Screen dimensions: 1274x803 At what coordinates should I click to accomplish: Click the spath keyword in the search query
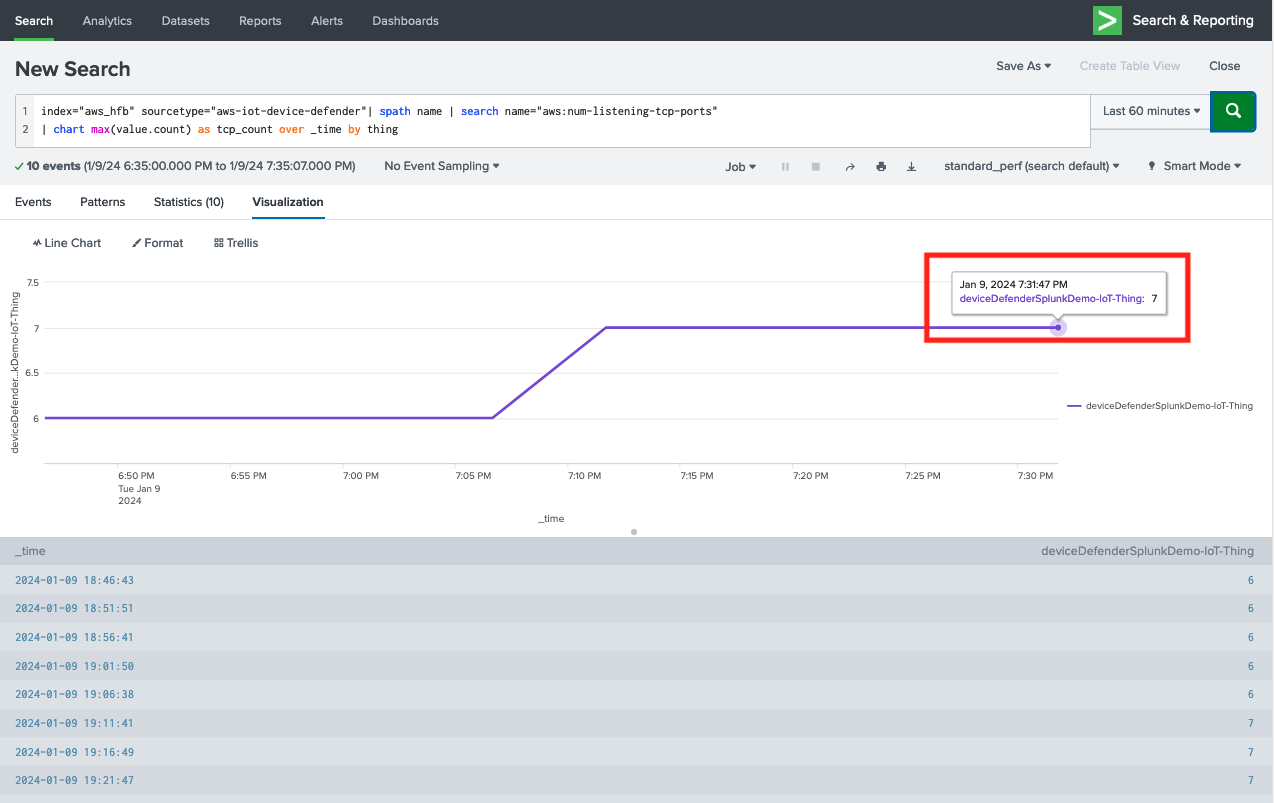394,111
